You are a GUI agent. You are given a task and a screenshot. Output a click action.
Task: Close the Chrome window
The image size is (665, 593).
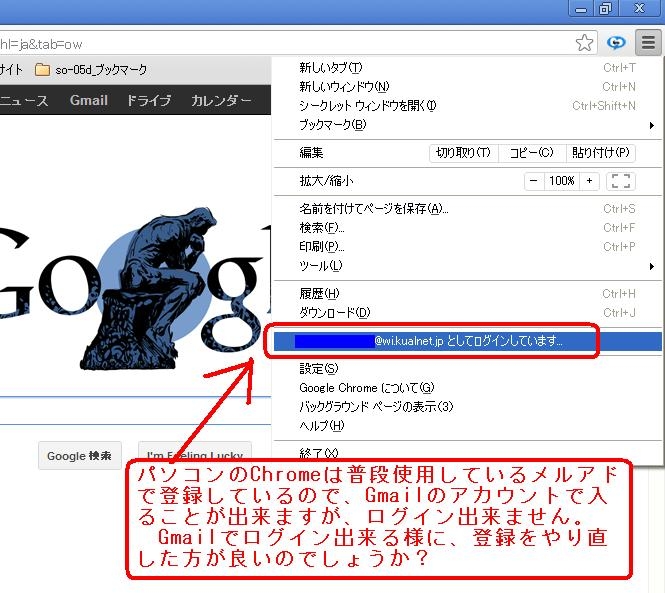coord(640,9)
